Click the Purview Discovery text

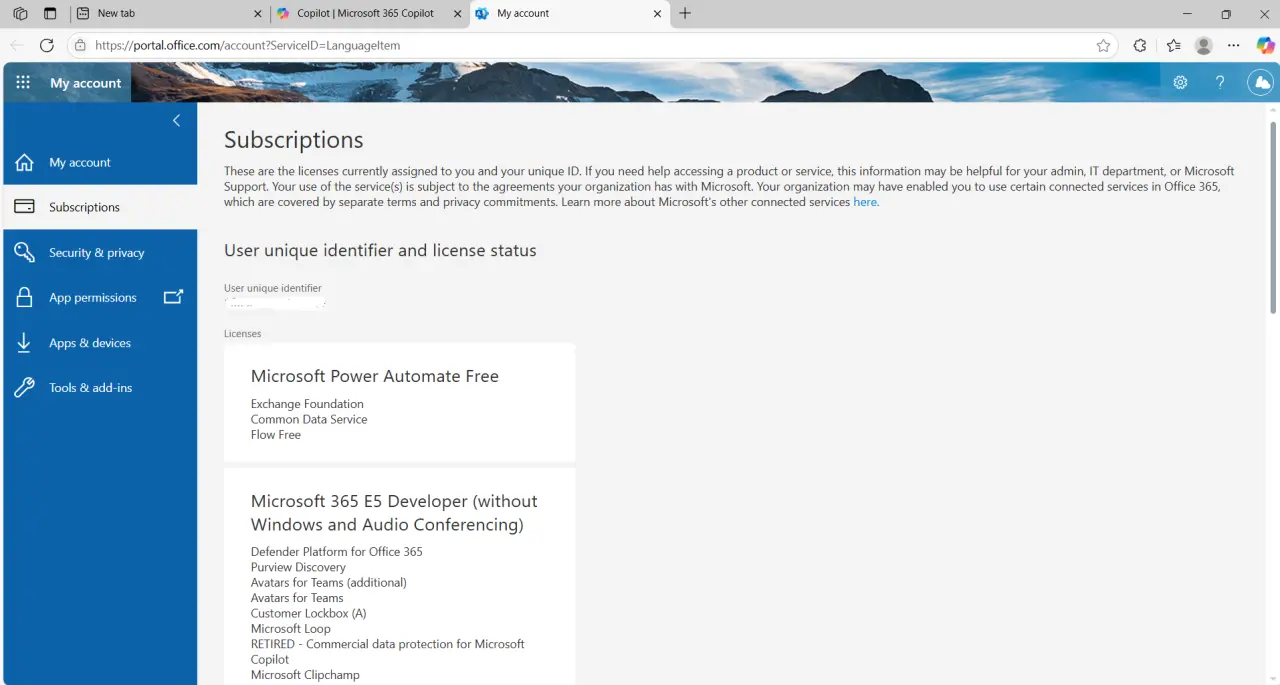tap(298, 567)
